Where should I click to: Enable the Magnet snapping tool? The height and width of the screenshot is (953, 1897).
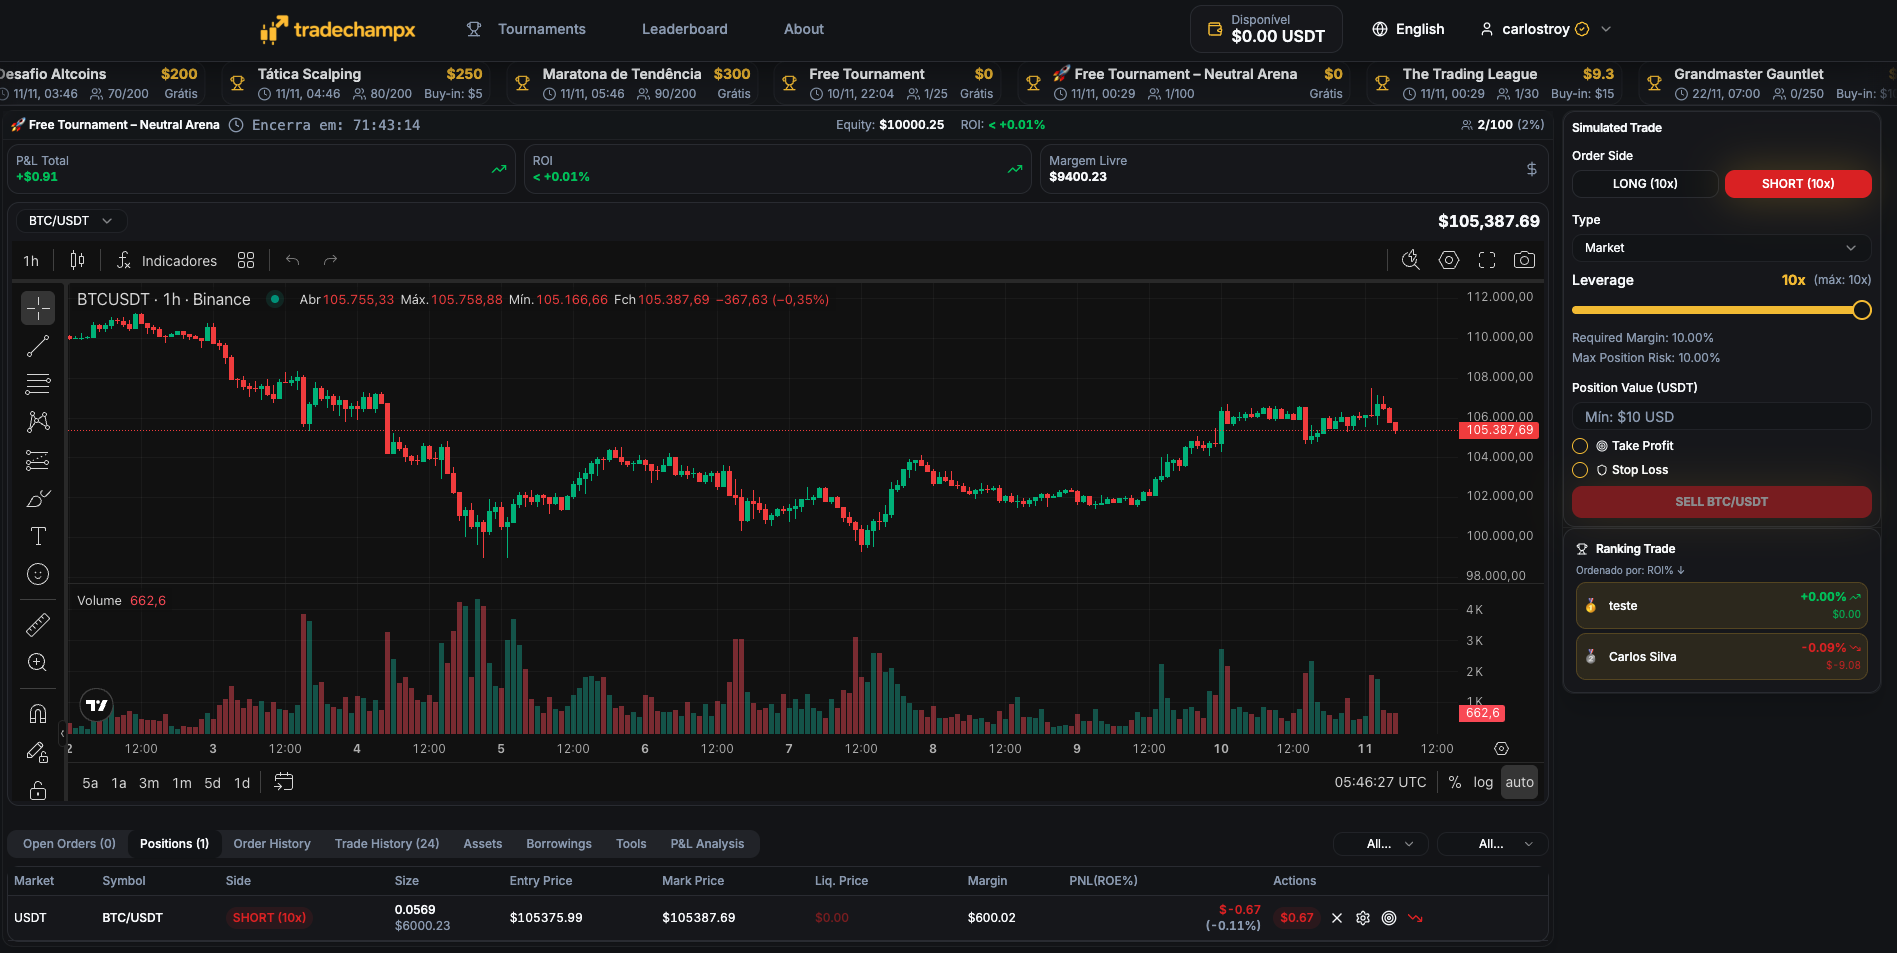point(38,713)
